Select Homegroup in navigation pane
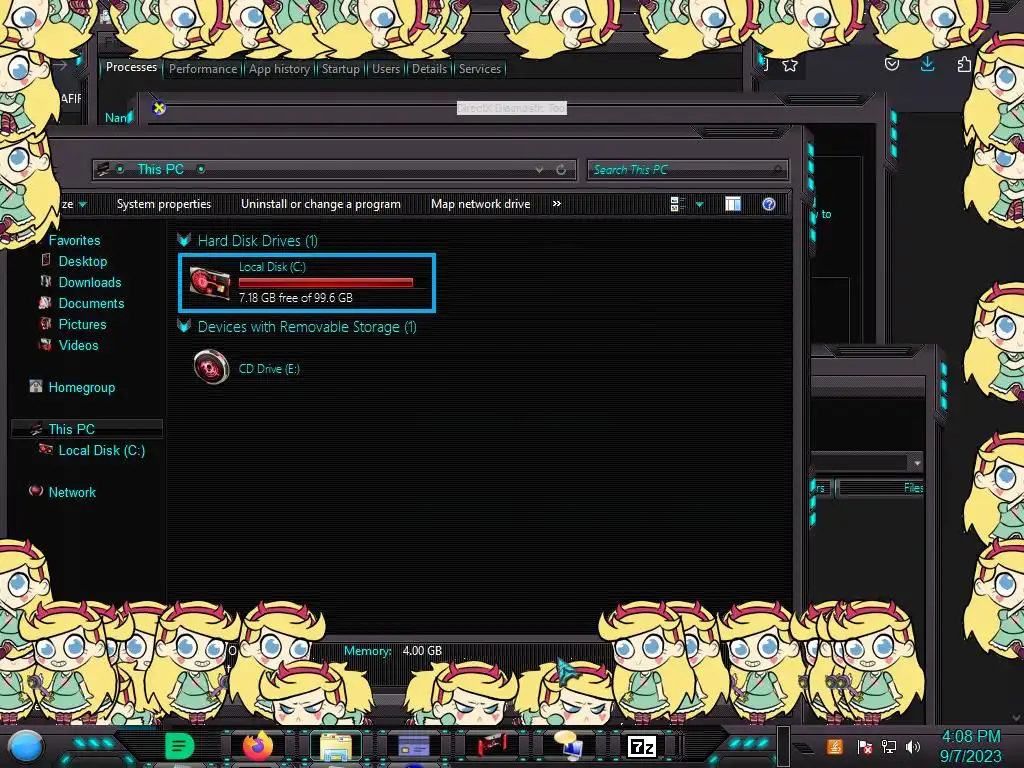The width and height of the screenshot is (1024, 768). 82,387
